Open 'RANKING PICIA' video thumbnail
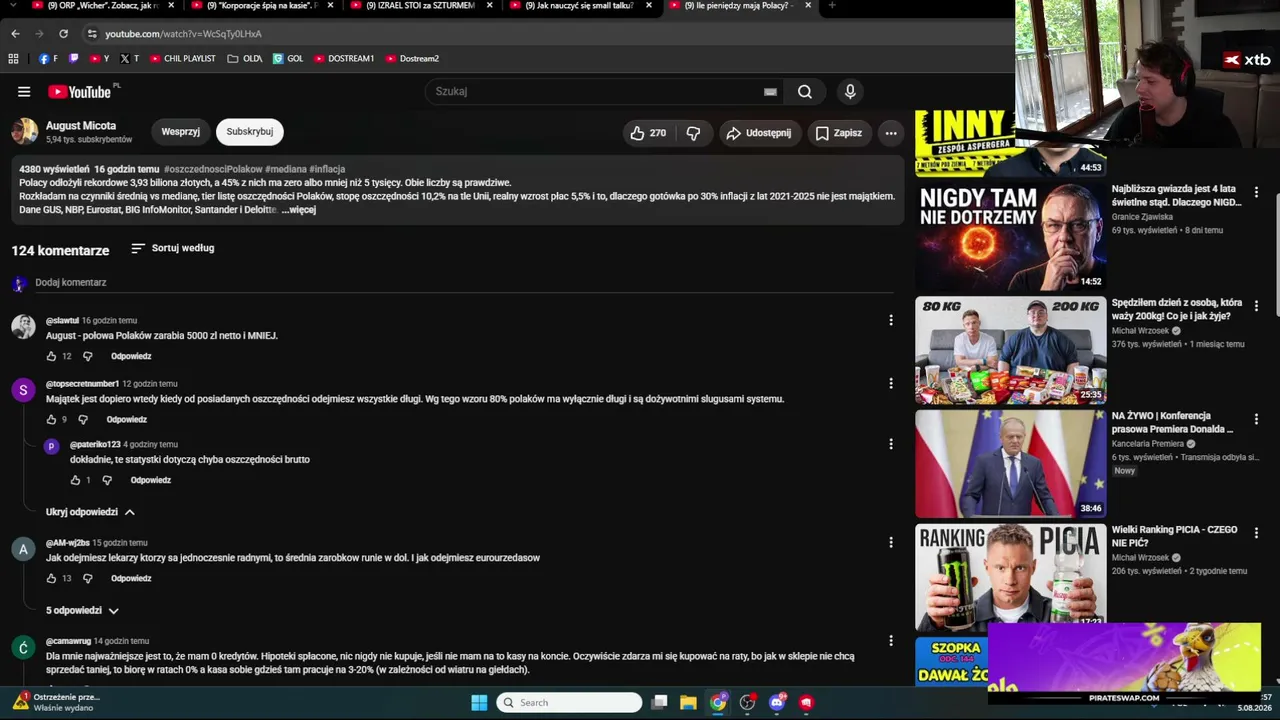Screen dimensions: 1280x720 point(1011,577)
